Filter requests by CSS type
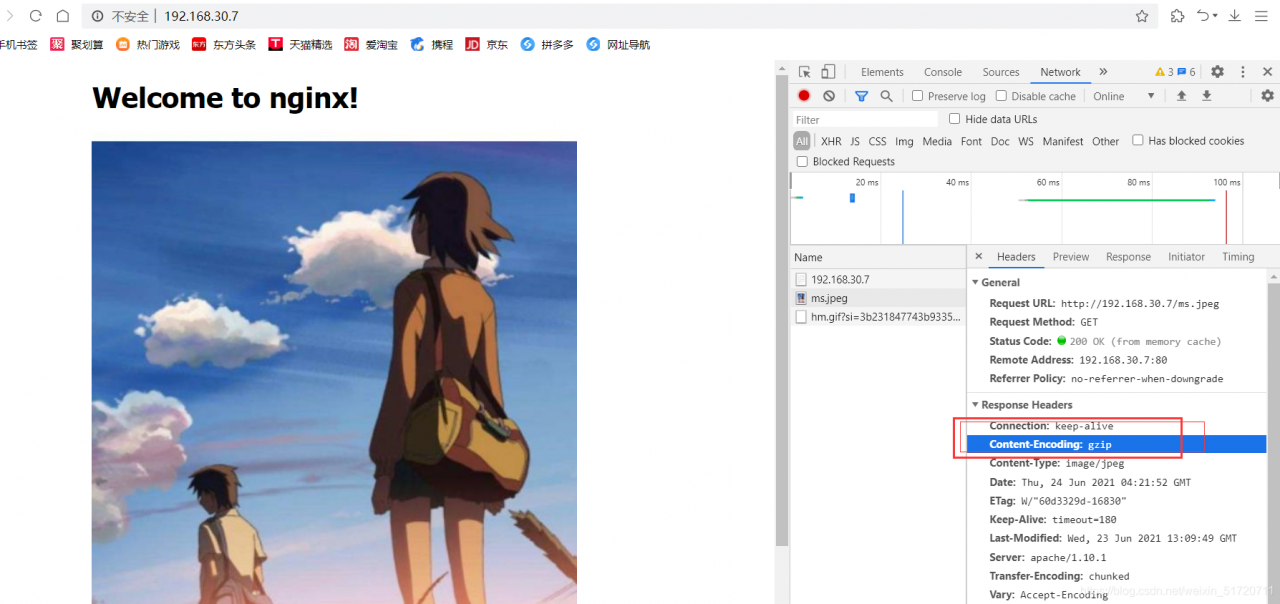This screenshot has height=604, width=1280. pyautogui.click(x=877, y=142)
